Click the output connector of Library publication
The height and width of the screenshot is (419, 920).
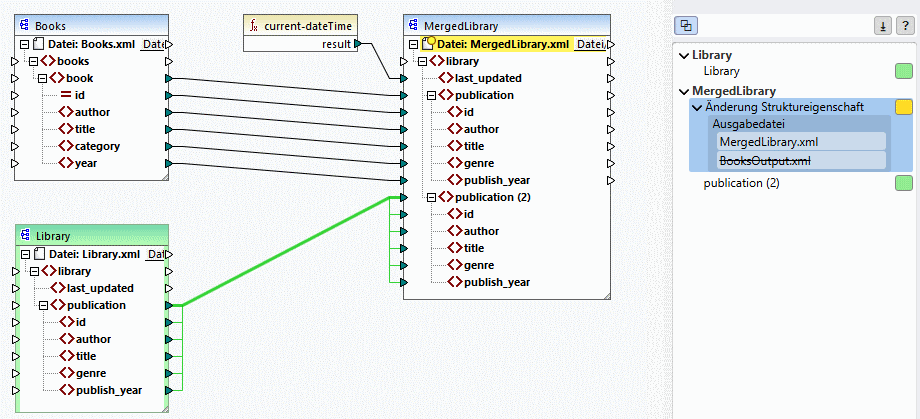coord(169,305)
